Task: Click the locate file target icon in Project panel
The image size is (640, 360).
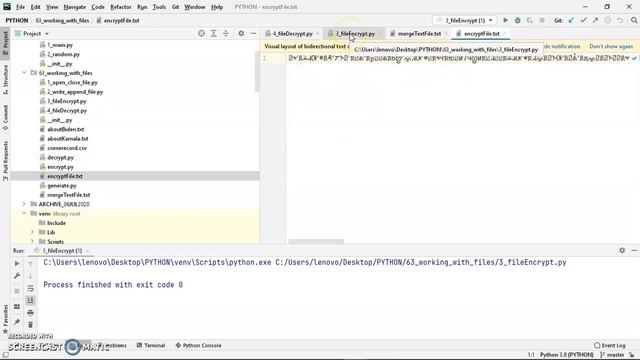Action: point(201,33)
